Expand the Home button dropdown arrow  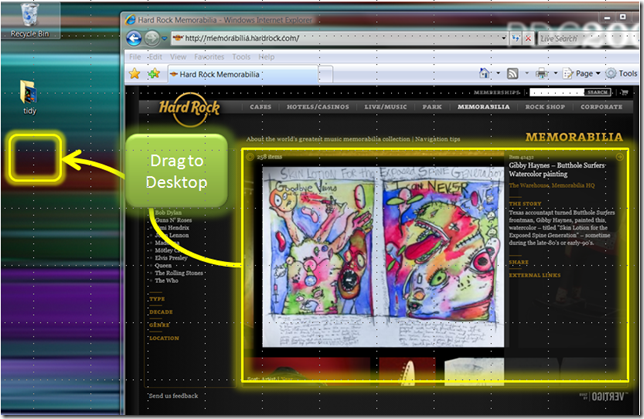pos(498,74)
